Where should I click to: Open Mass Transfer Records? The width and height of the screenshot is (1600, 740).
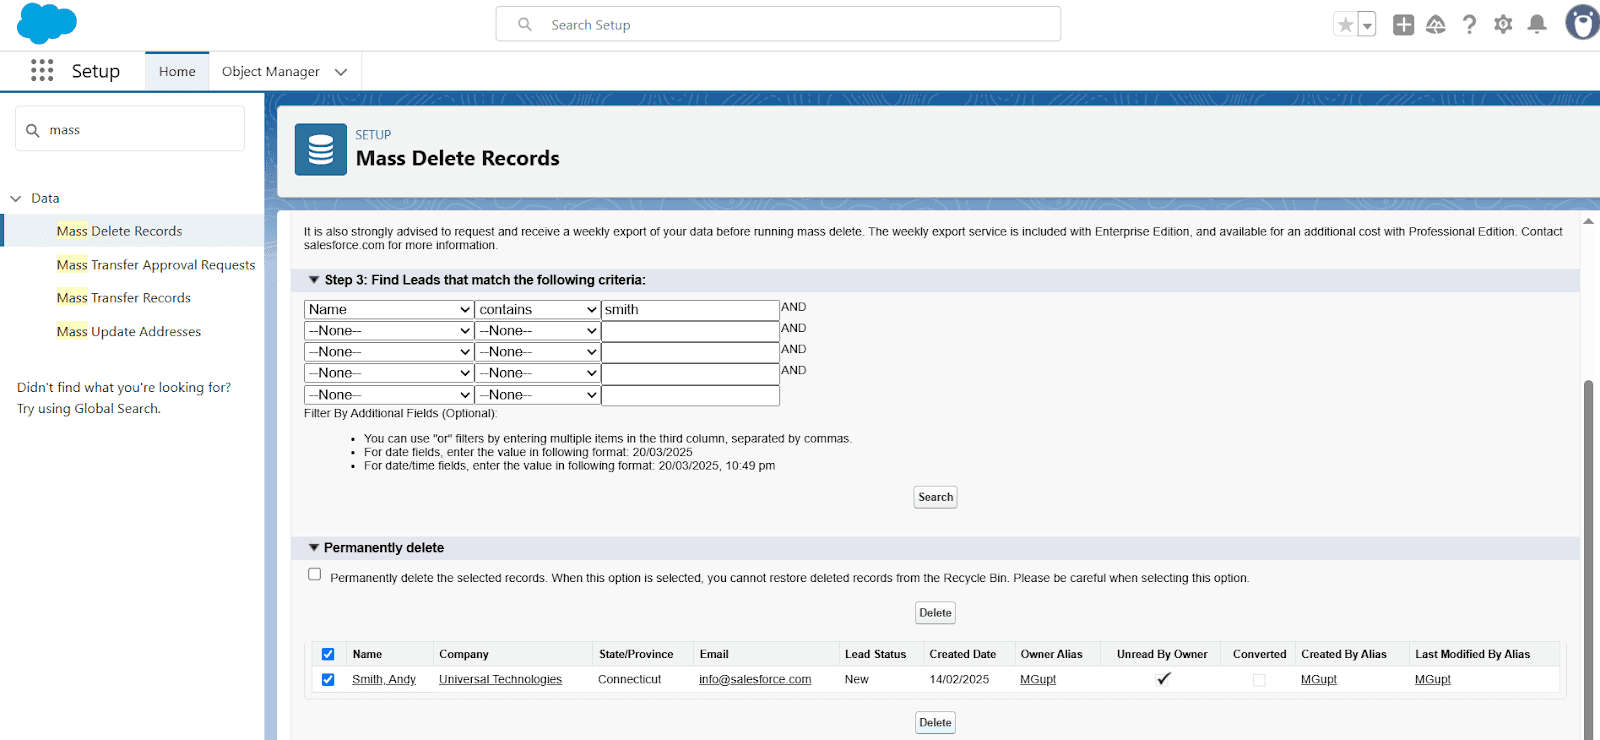pyautogui.click(x=123, y=298)
